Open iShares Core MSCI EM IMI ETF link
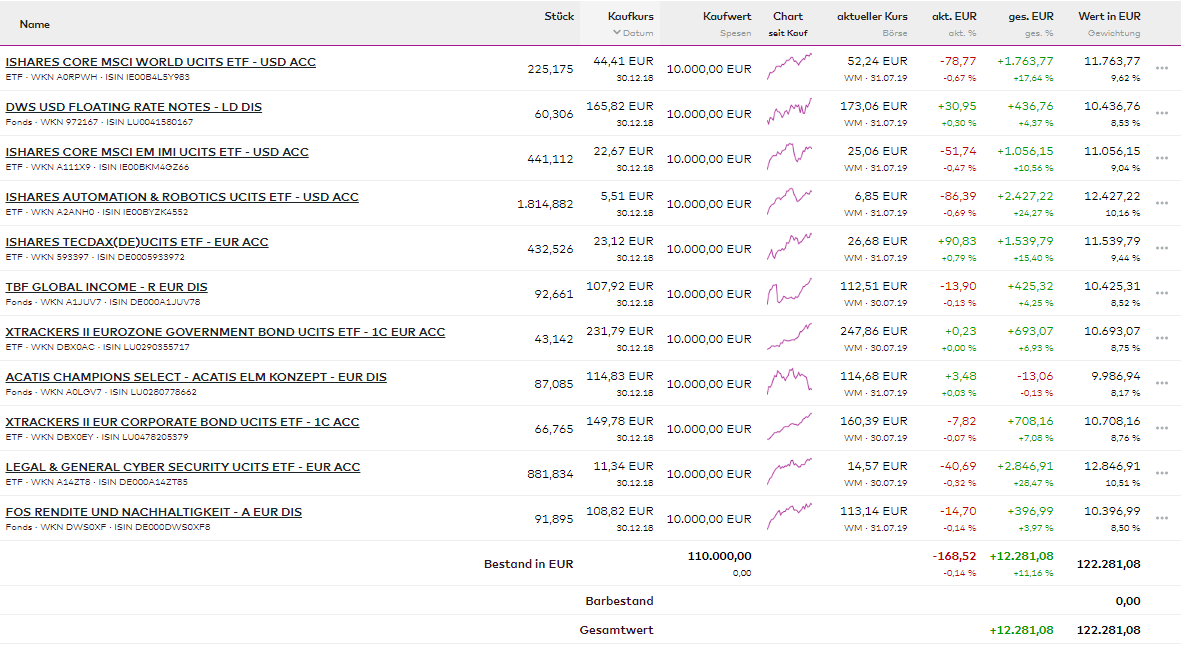This screenshot has height=651, width=1186. (x=157, y=152)
